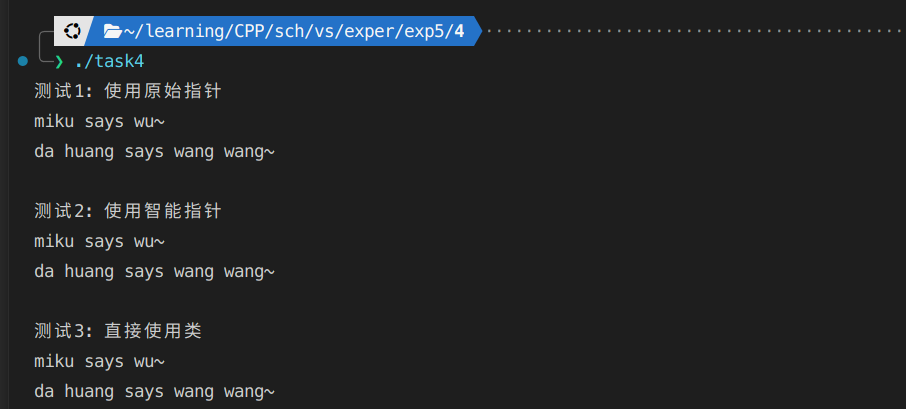Click the blue command status dot beside ./task4
Viewport: 906px width, 409px height.
click(23, 61)
